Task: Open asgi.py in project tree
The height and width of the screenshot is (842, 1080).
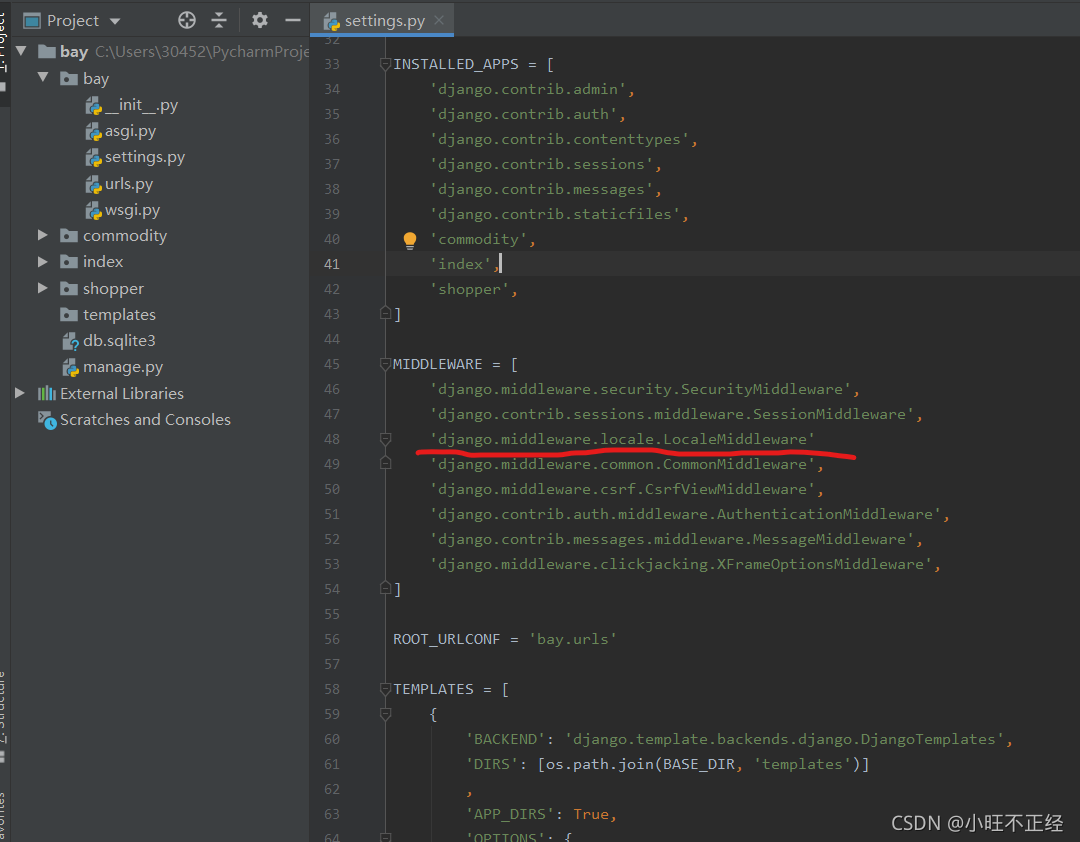Action: coord(130,131)
